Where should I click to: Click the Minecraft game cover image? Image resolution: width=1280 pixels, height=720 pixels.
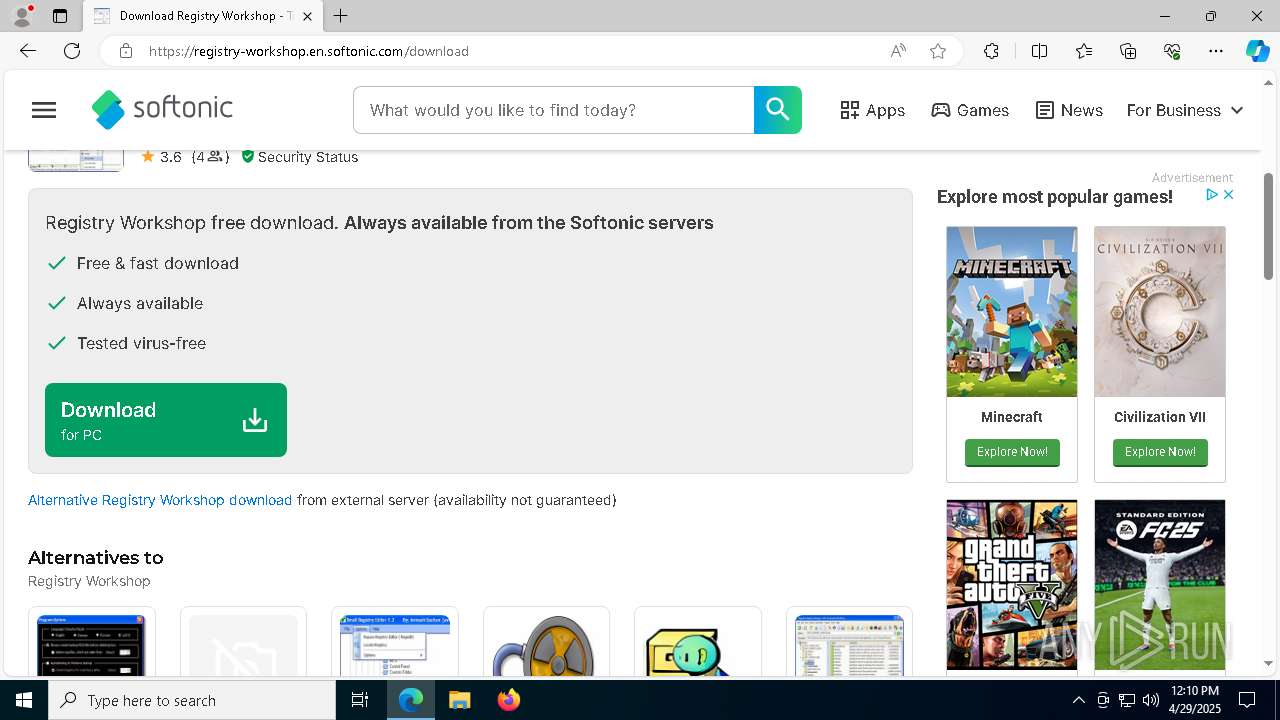coord(1012,311)
